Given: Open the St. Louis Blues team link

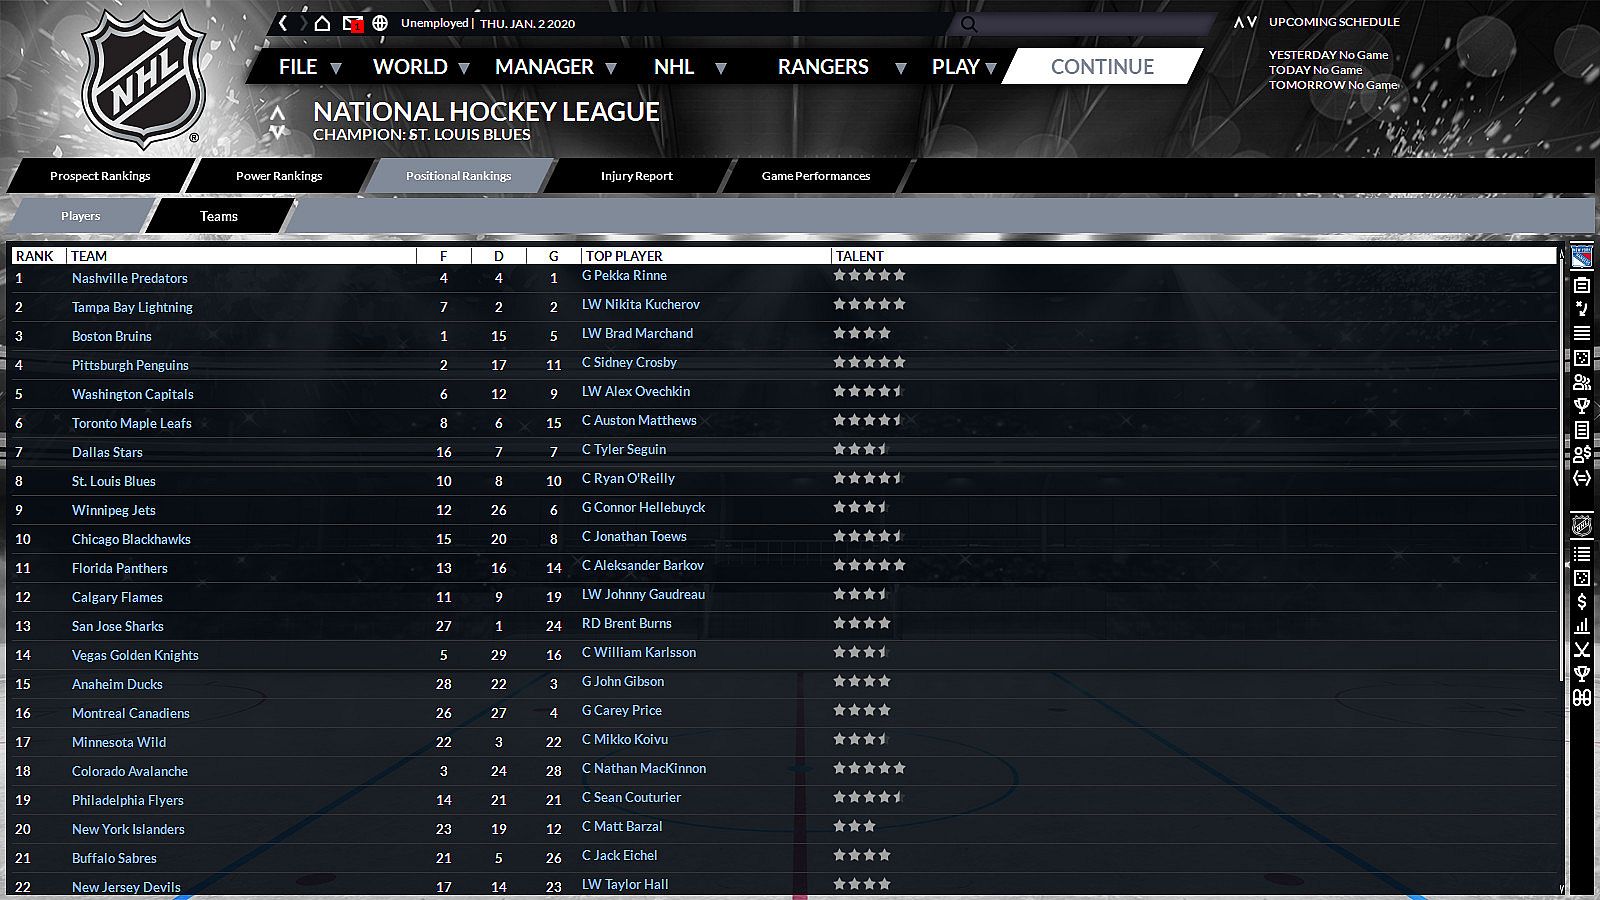Looking at the screenshot, I should (114, 481).
